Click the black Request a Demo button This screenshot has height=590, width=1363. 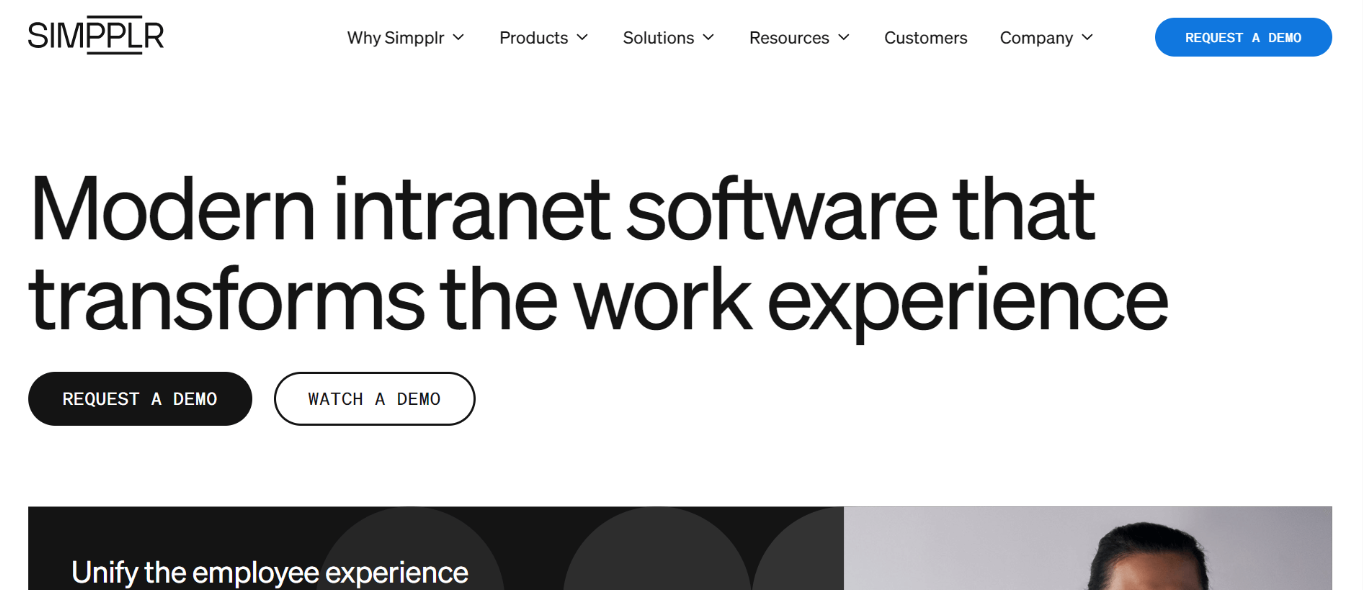[x=140, y=399]
